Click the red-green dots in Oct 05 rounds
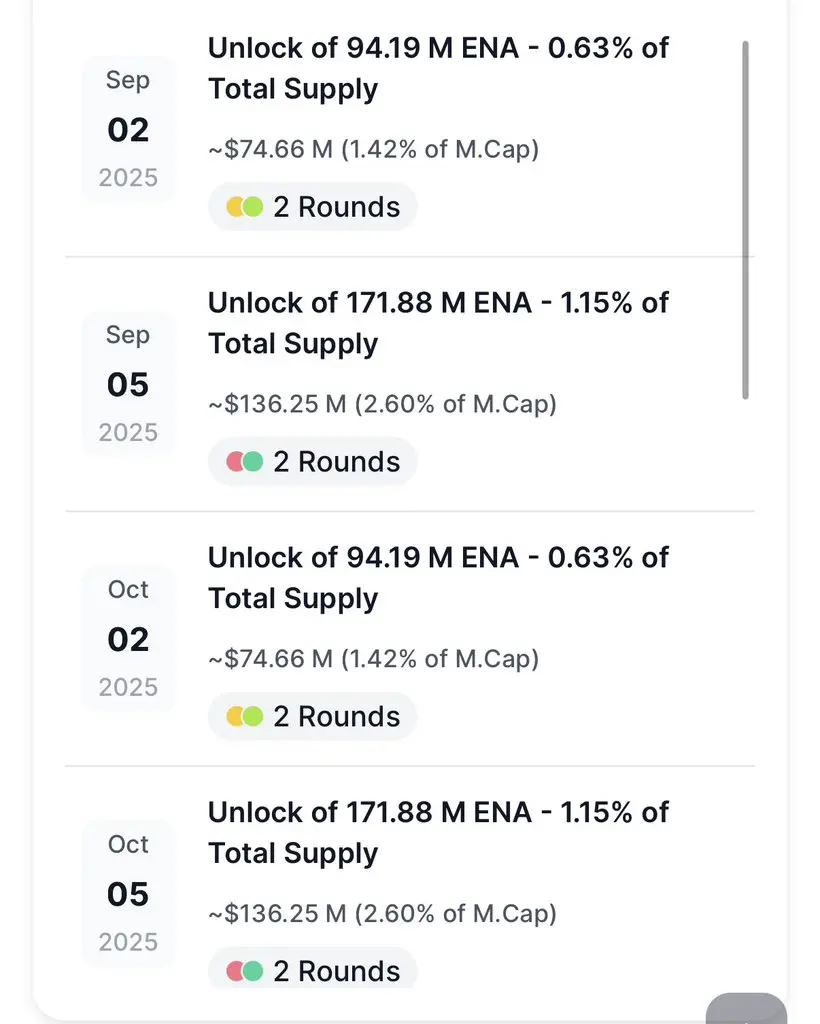 click(245, 971)
